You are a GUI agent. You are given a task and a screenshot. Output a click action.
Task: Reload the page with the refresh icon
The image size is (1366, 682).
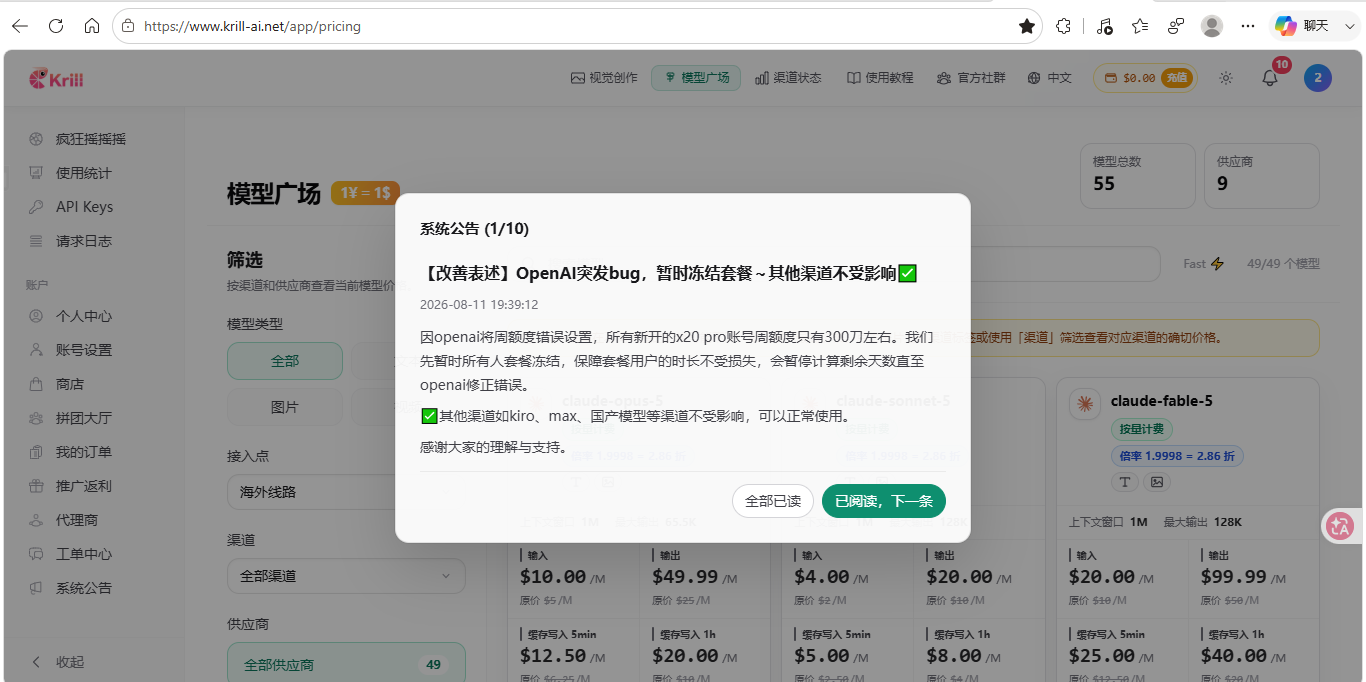tap(56, 26)
